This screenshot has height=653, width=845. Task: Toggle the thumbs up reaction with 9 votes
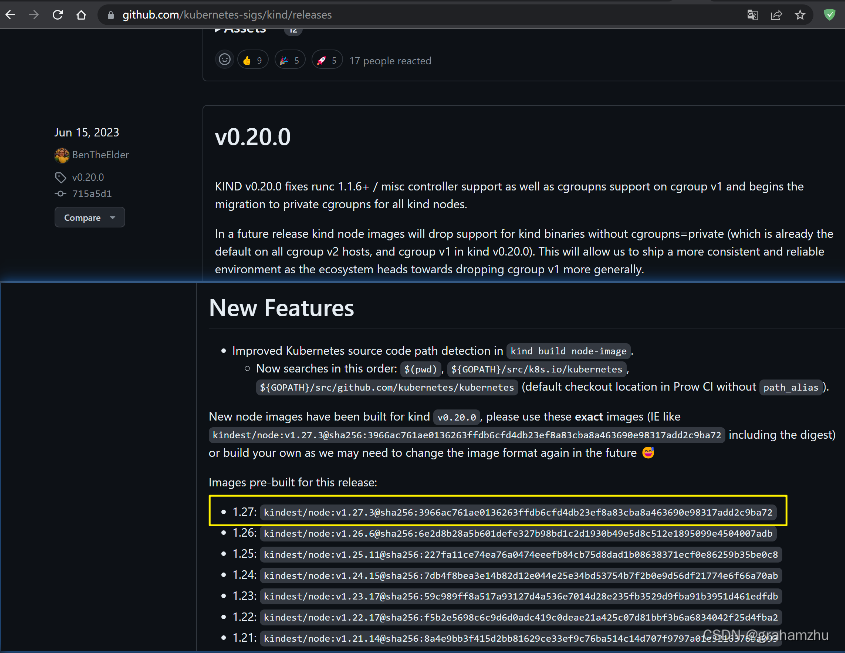pos(253,60)
